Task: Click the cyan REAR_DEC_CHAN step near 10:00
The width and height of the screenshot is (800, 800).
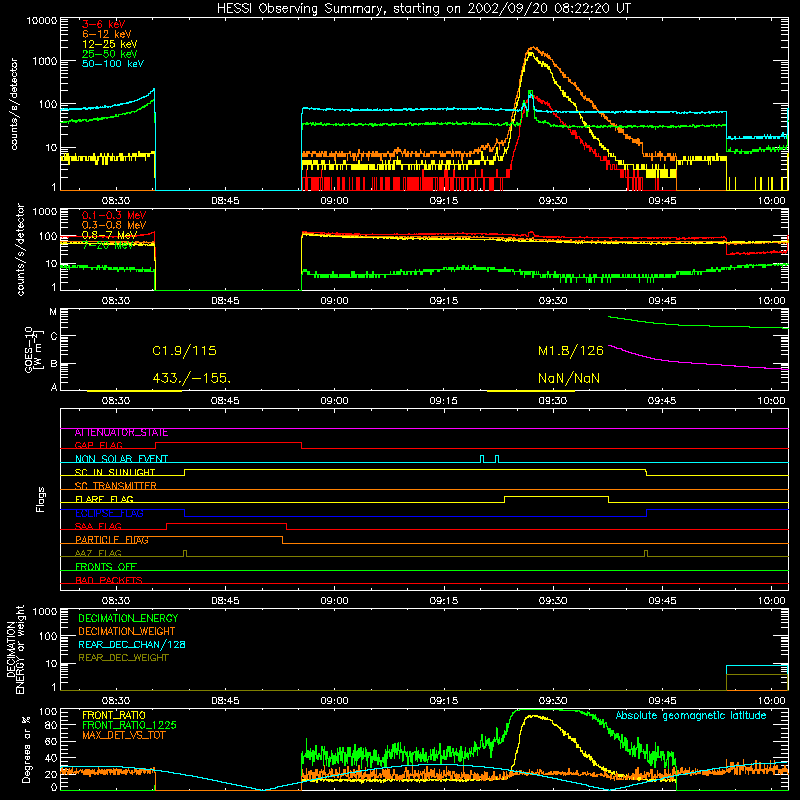Action: click(x=757, y=666)
